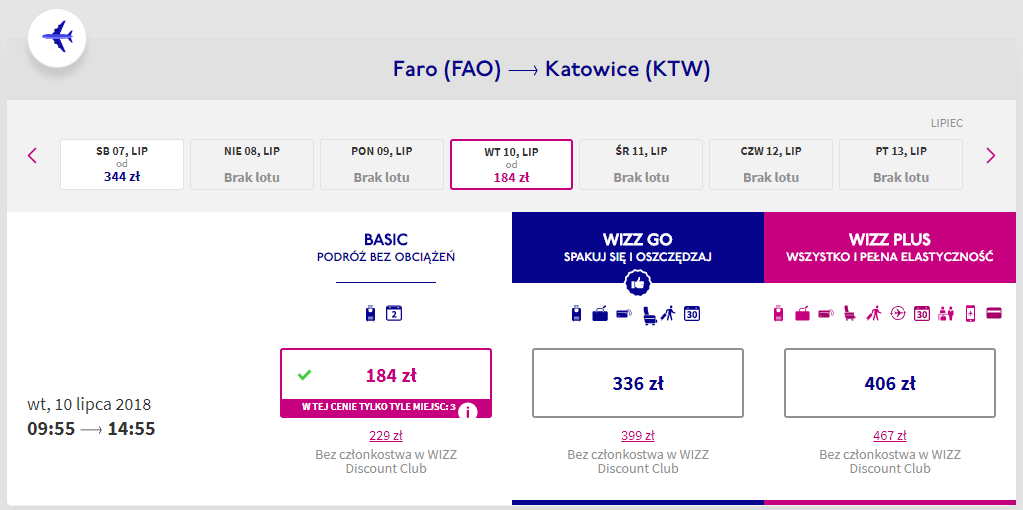Image resolution: width=1023 pixels, height=510 pixels.
Task: Choose the SB 07, LIP date tab
Action: tap(122, 164)
